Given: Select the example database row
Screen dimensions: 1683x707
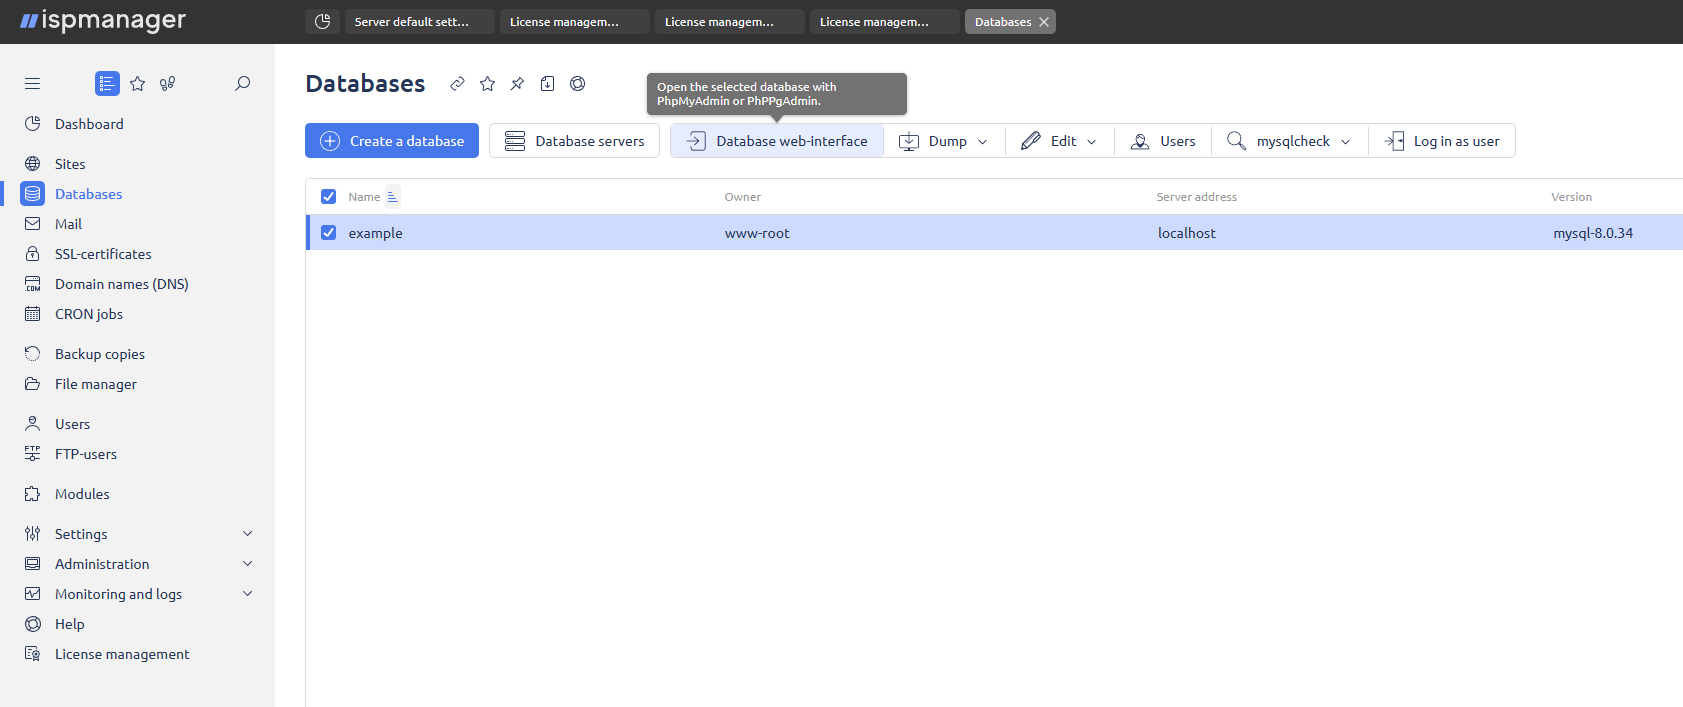Looking at the screenshot, I should point(994,233).
